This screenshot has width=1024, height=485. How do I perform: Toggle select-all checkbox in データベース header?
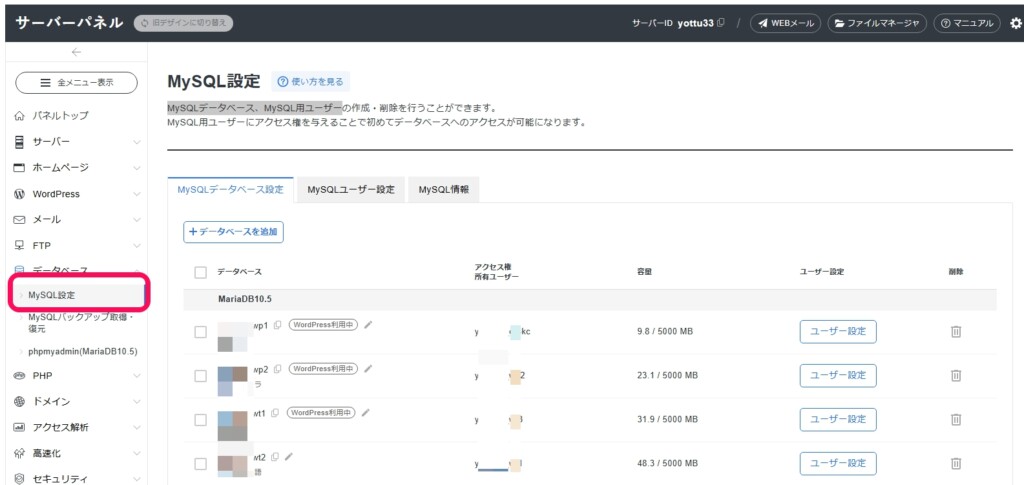coord(200,272)
